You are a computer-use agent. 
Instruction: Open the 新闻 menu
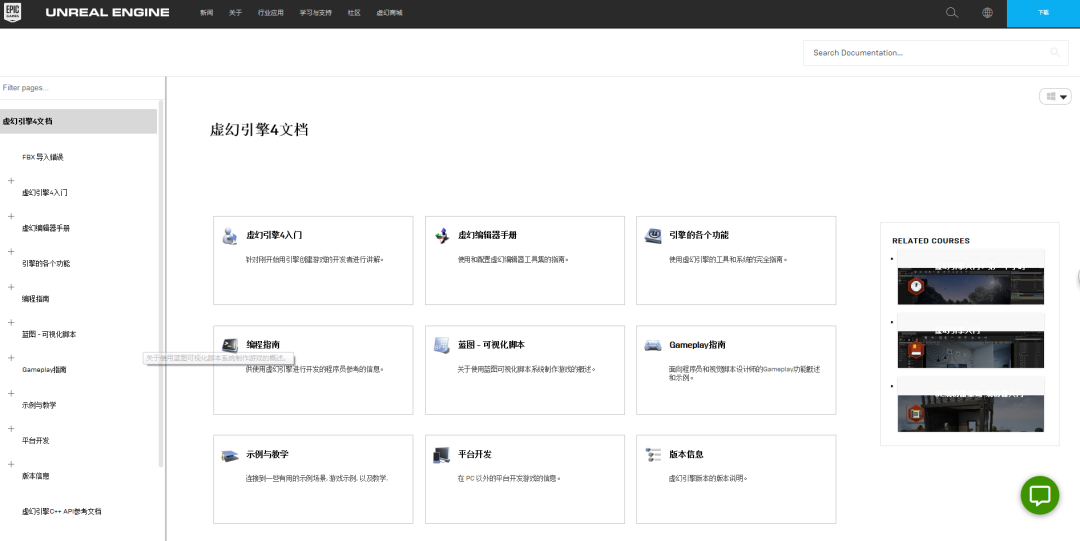[207, 13]
